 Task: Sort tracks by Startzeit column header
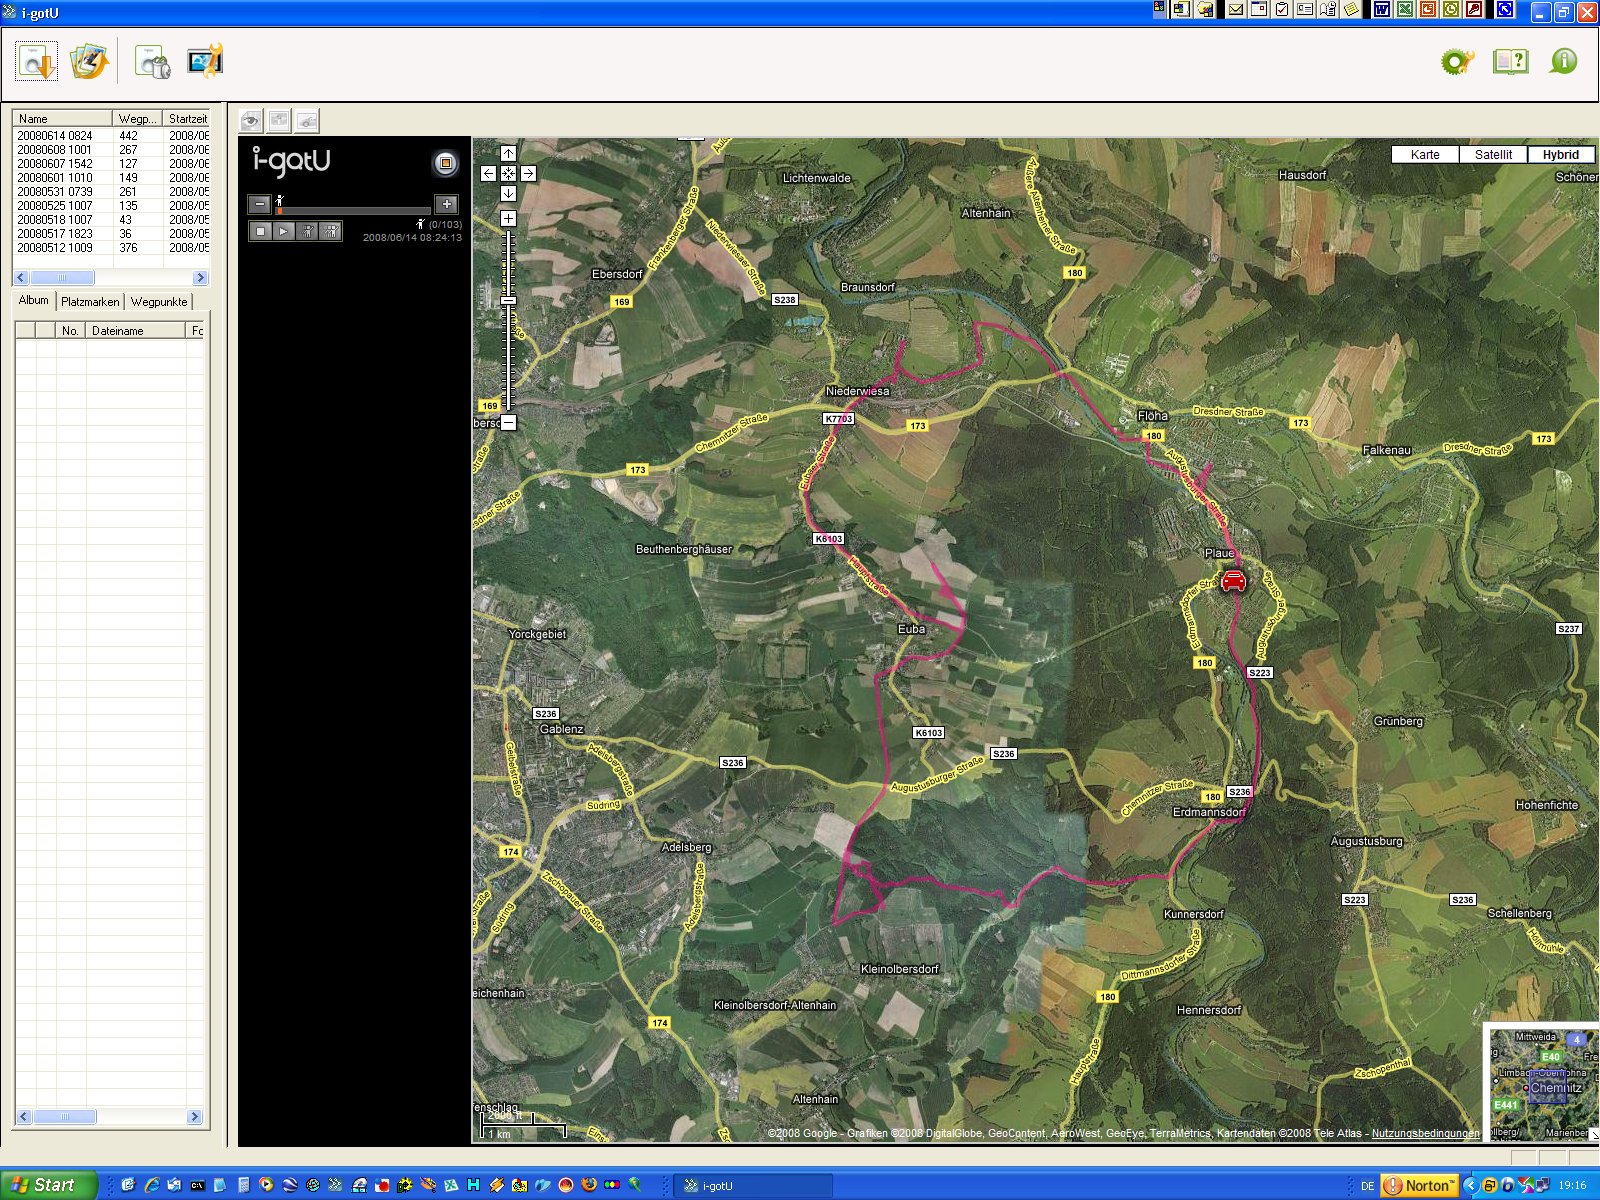(187, 118)
